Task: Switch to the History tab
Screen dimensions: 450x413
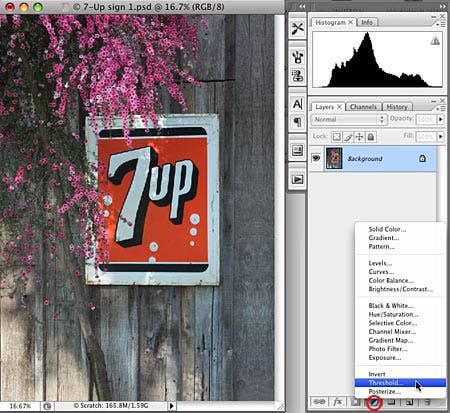Action: tap(397, 107)
